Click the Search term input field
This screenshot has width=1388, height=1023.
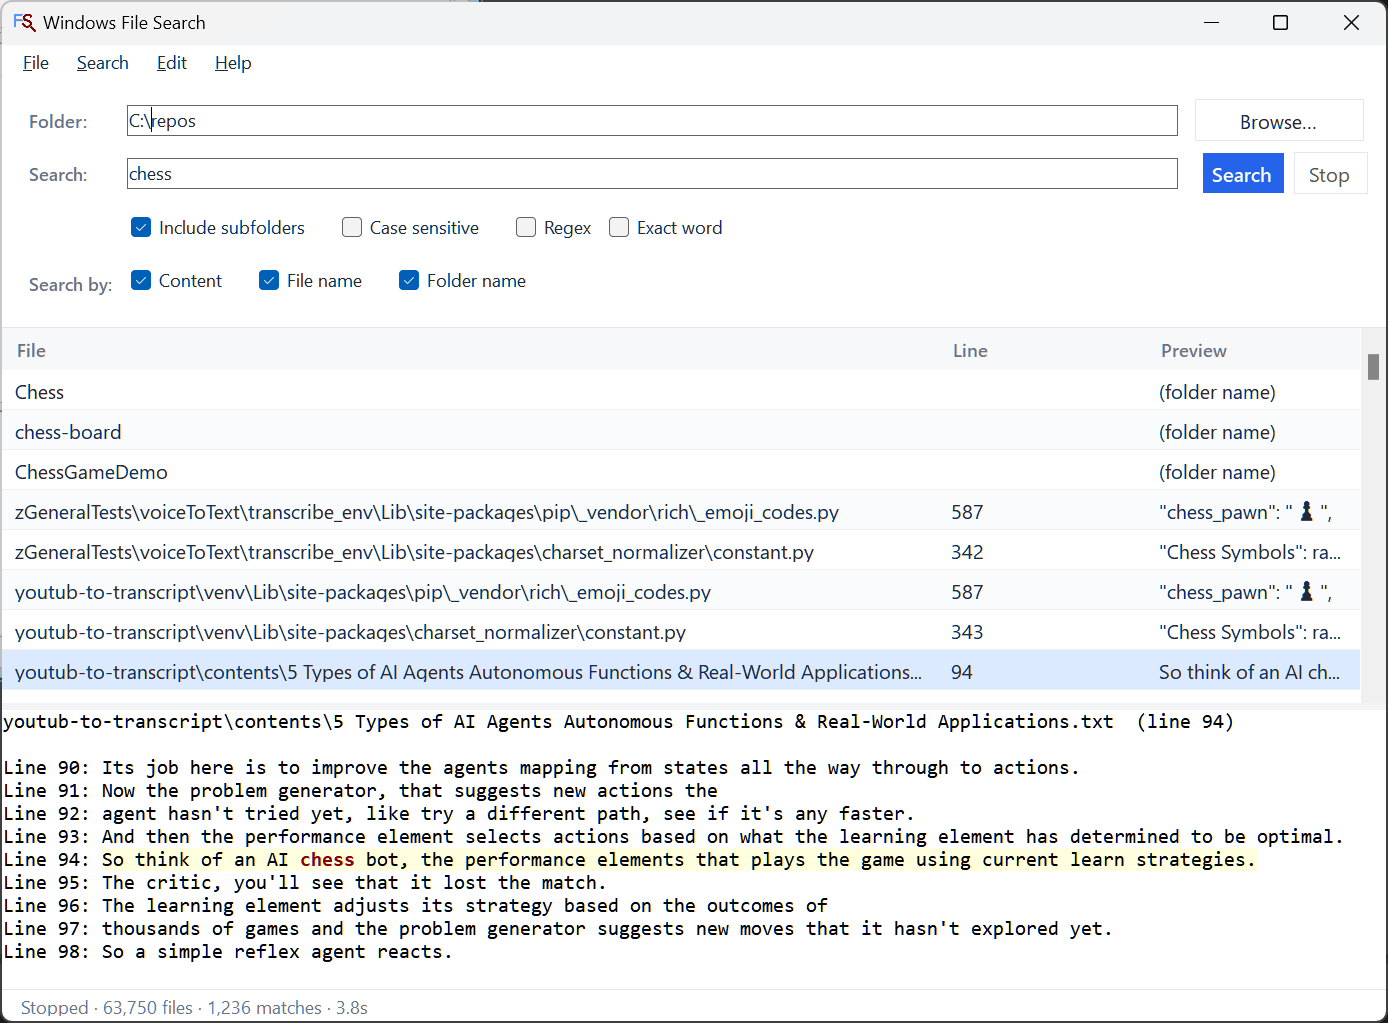click(x=652, y=174)
